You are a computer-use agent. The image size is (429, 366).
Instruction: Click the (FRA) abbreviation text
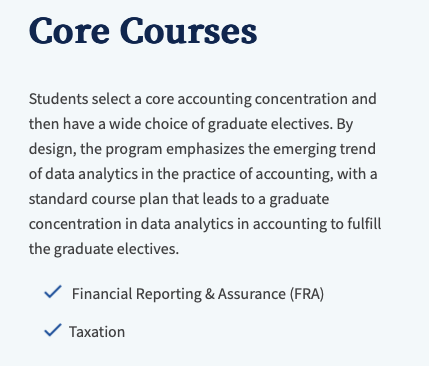307,294
